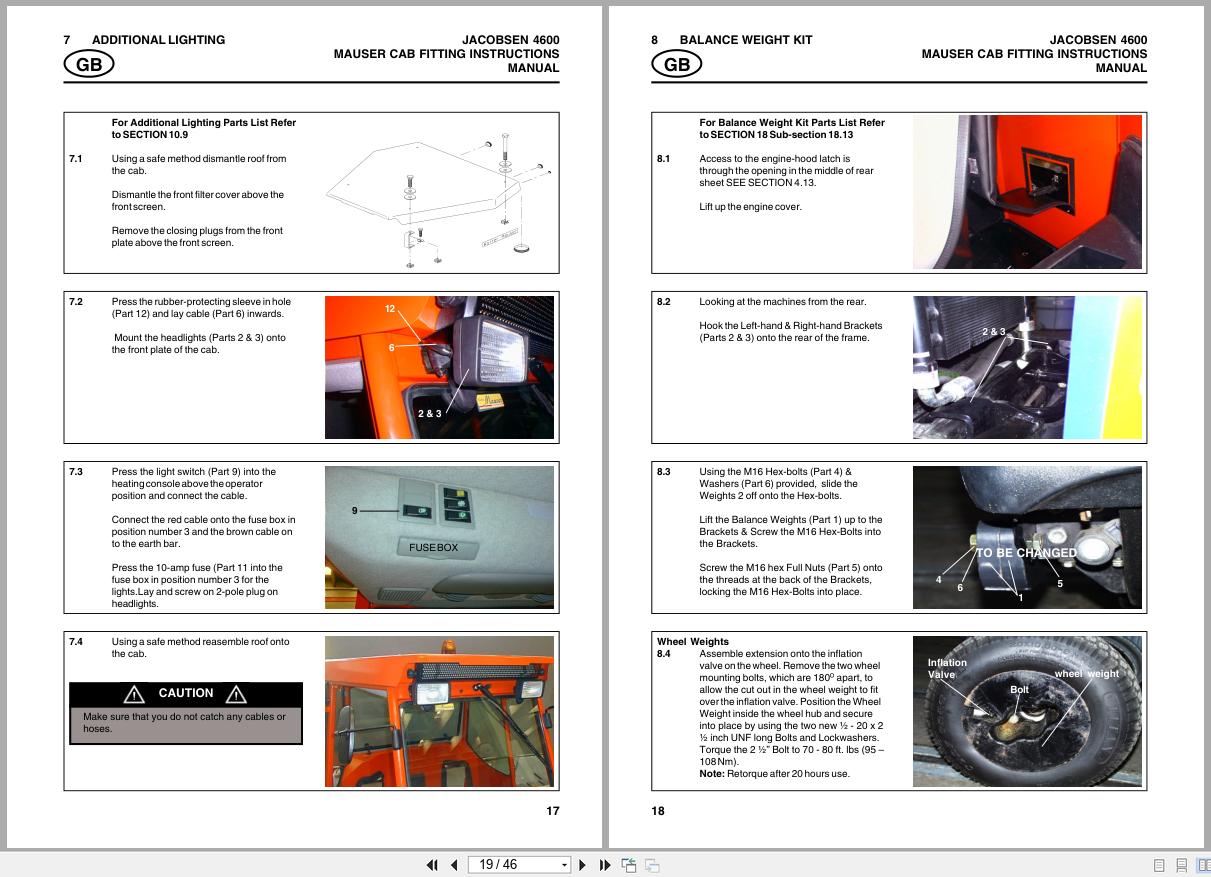Click 'wheel weight' label in photo
Image resolution: width=1211 pixels, height=877 pixels.
[x=1087, y=674]
